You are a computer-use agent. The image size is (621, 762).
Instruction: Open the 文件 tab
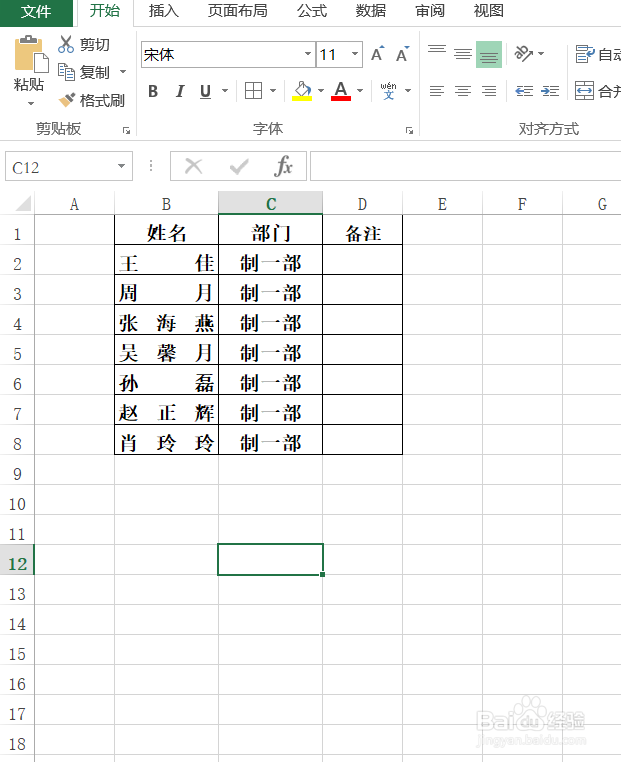coord(36,12)
